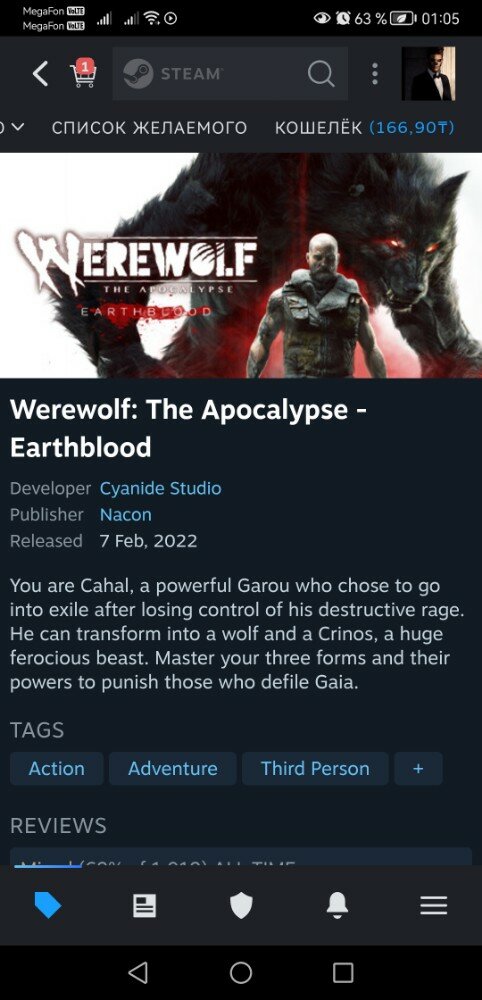
Task: Open the Cyanide Studio developer link
Action: coord(161,489)
